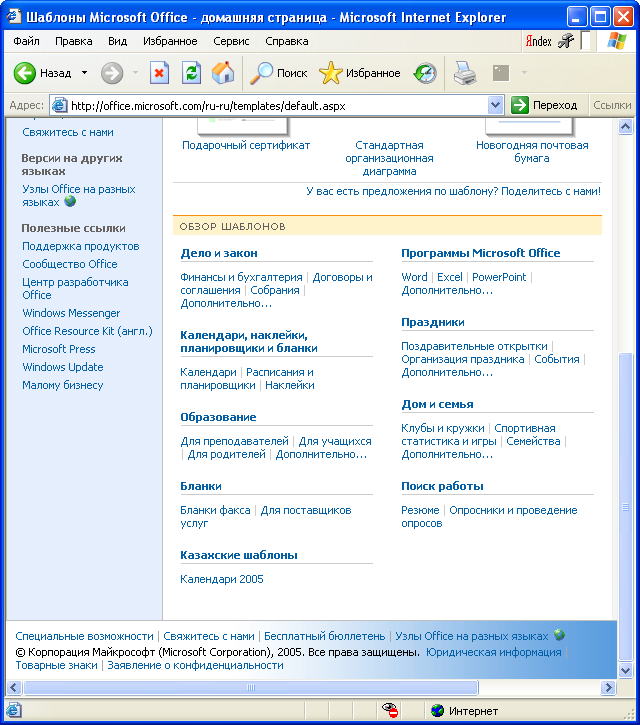Click inside the address URL field

[x=277, y=105]
